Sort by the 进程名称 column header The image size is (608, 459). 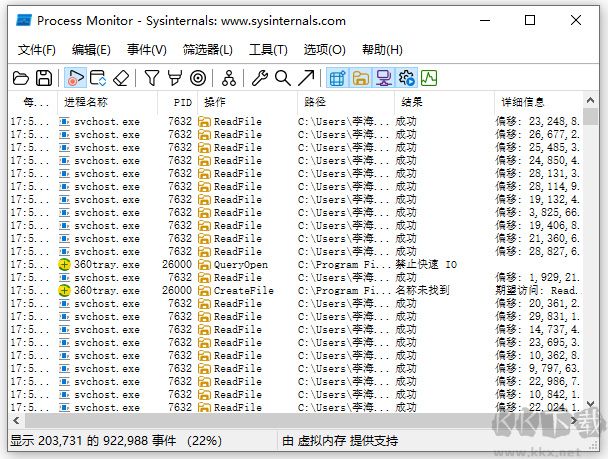click(107, 102)
